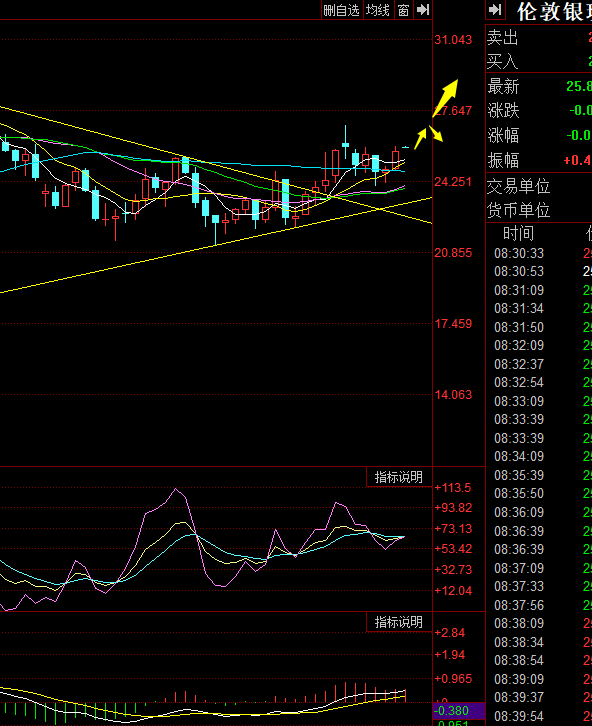
Task: Select the 08:39:54 tick row
Action: (x=539, y=716)
